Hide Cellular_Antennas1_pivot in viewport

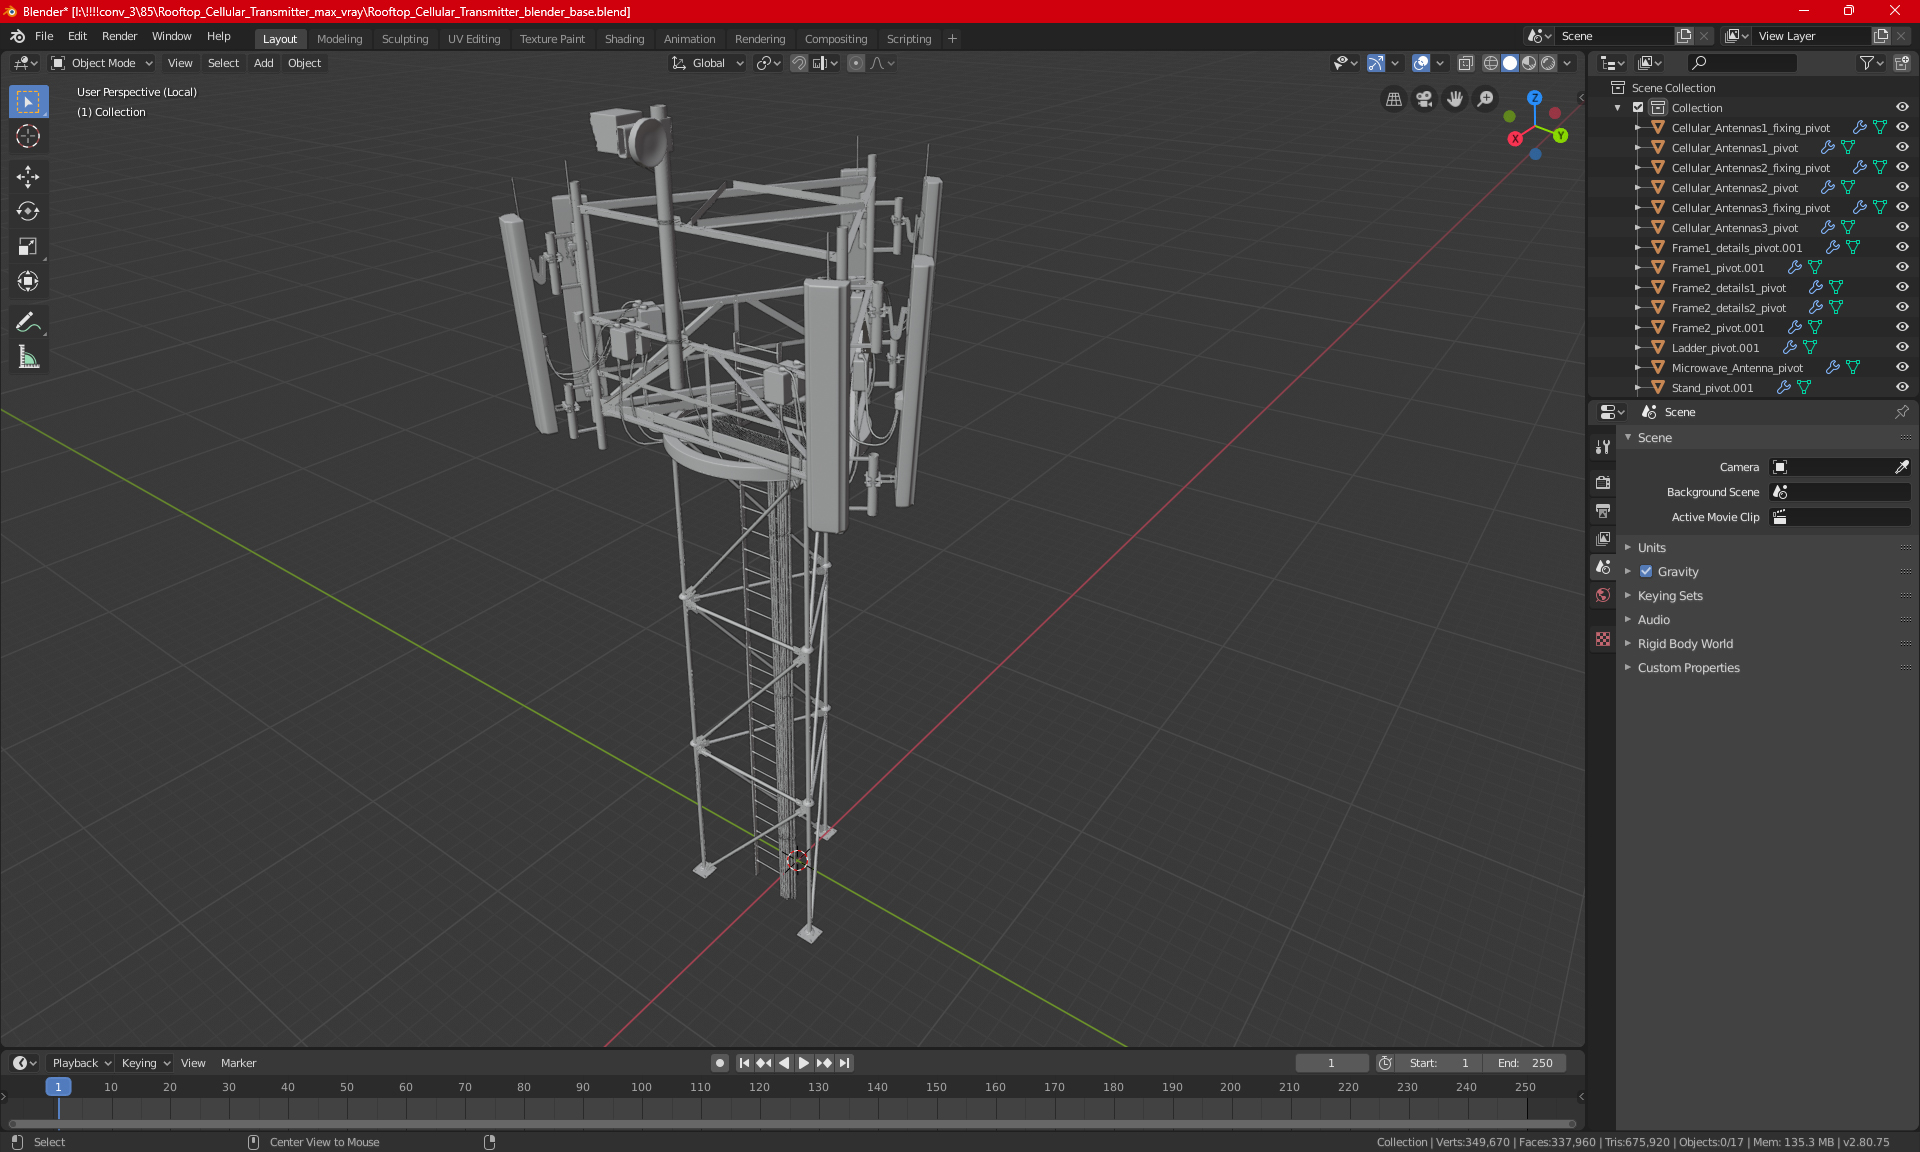(1902, 148)
